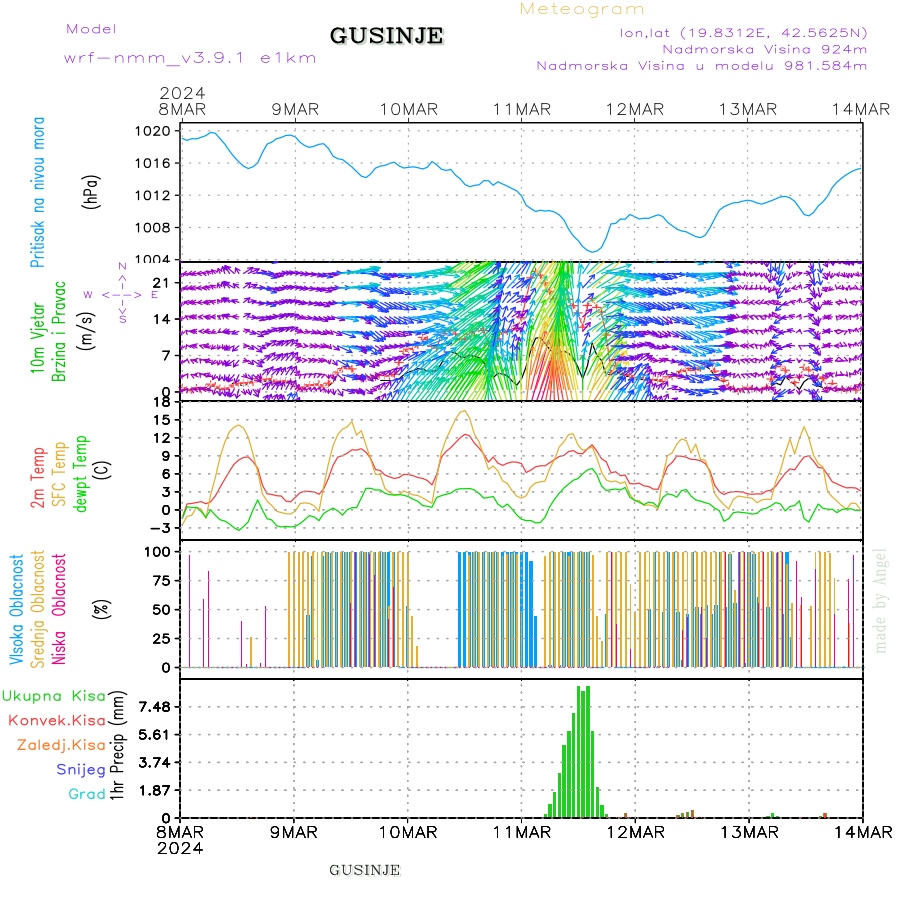Select the '1008' pressure tick value
The height and width of the screenshot is (900, 900).
(x=153, y=228)
